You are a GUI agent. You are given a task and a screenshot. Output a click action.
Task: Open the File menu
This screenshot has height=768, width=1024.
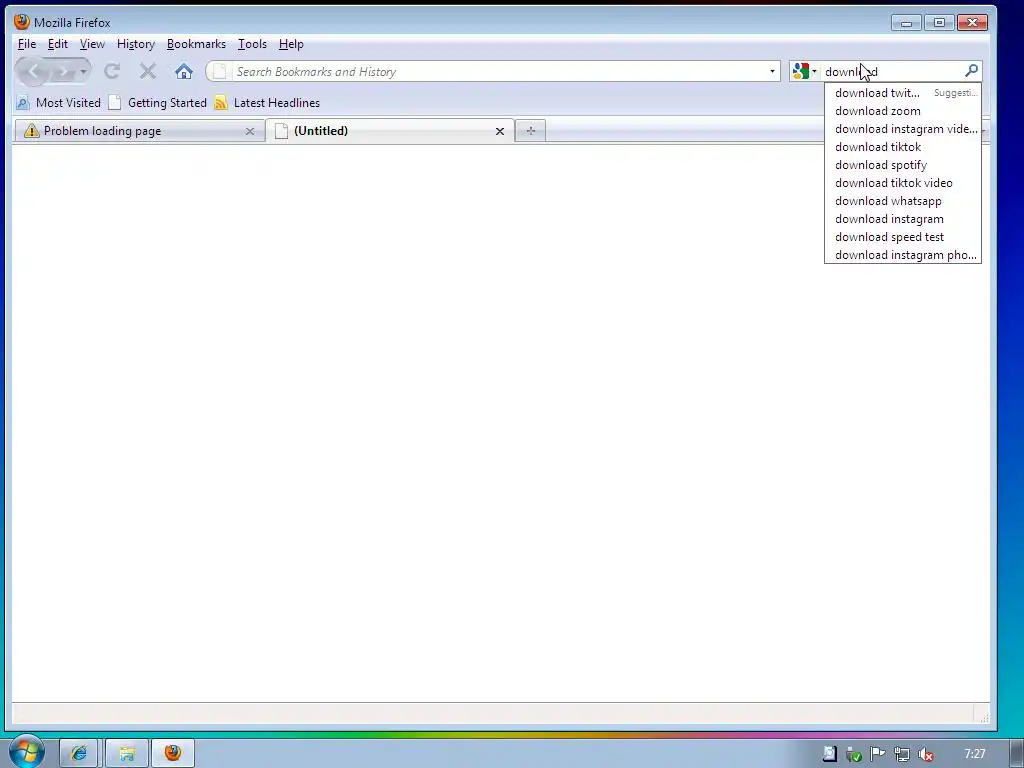click(27, 44)
